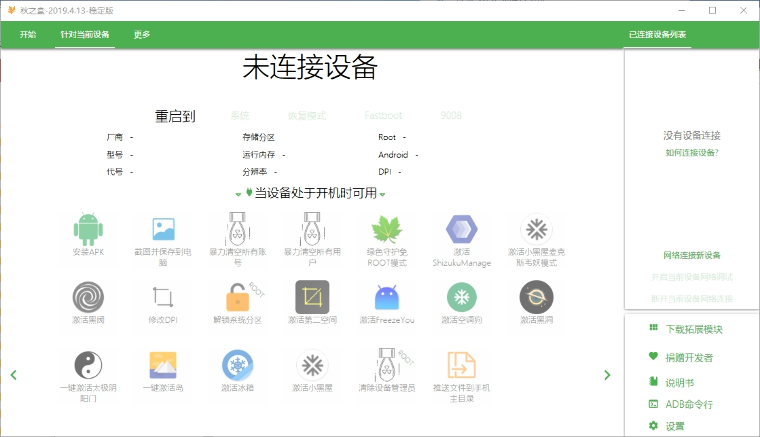Switch to the 开始 tab
Viewport: 760px width, 437px height.
tap(28, 34)
